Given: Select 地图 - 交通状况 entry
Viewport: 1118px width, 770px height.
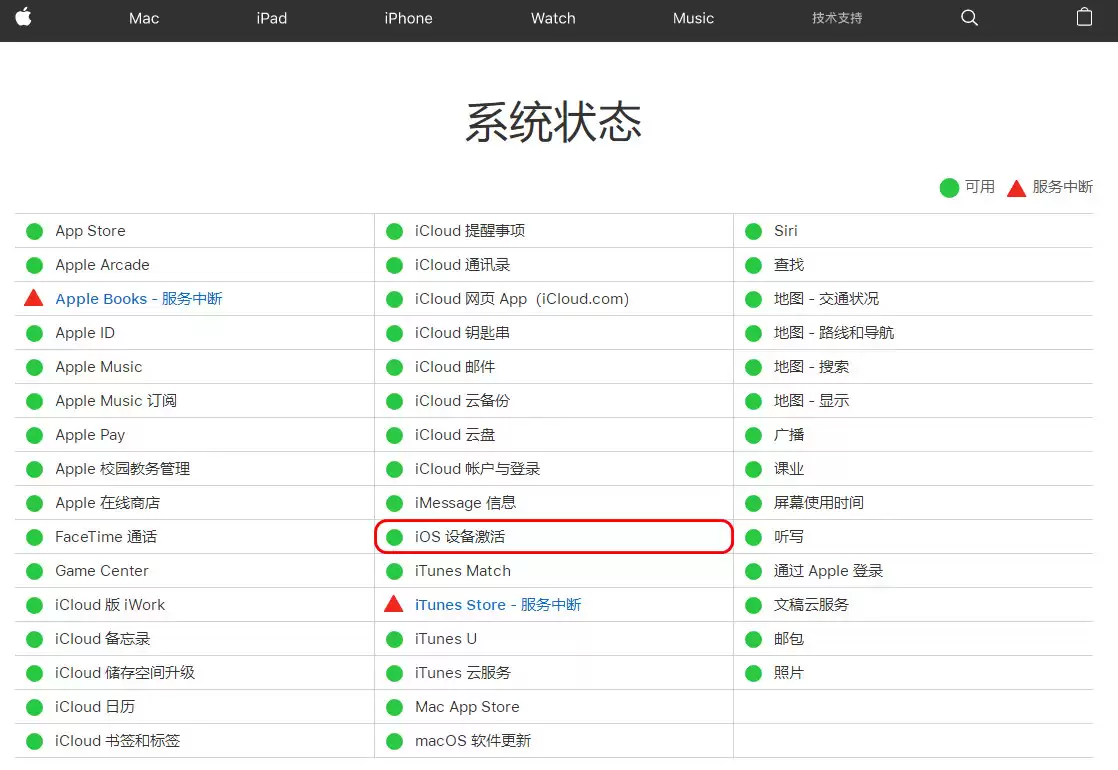Looking at the screenshot, I should click(x=826, y=299).
